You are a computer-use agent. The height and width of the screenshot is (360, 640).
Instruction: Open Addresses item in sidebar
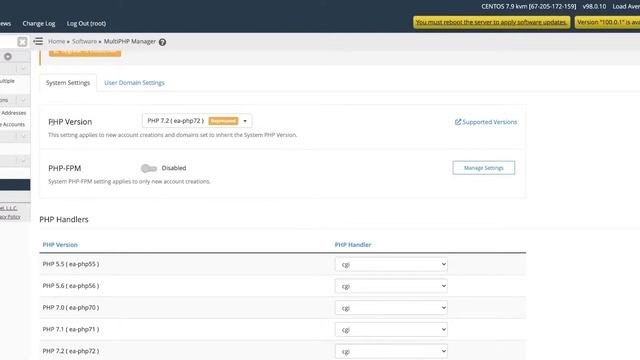tap(13, 113)
